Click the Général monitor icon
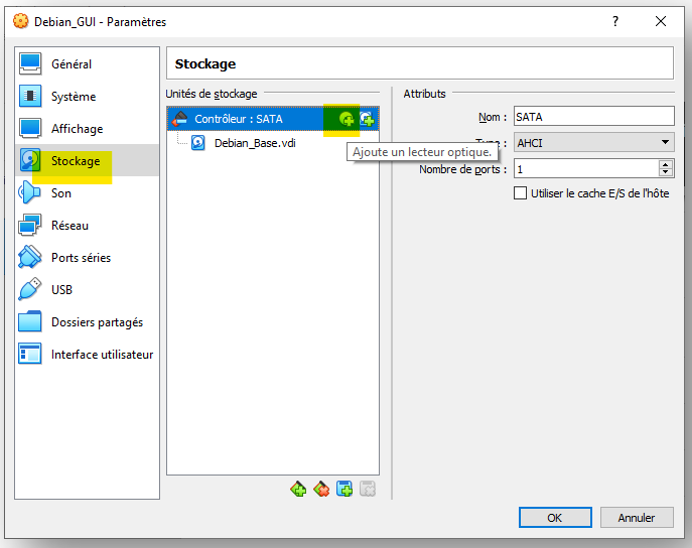This screenshot has width=692, height=548. click(x=30, y=64)
